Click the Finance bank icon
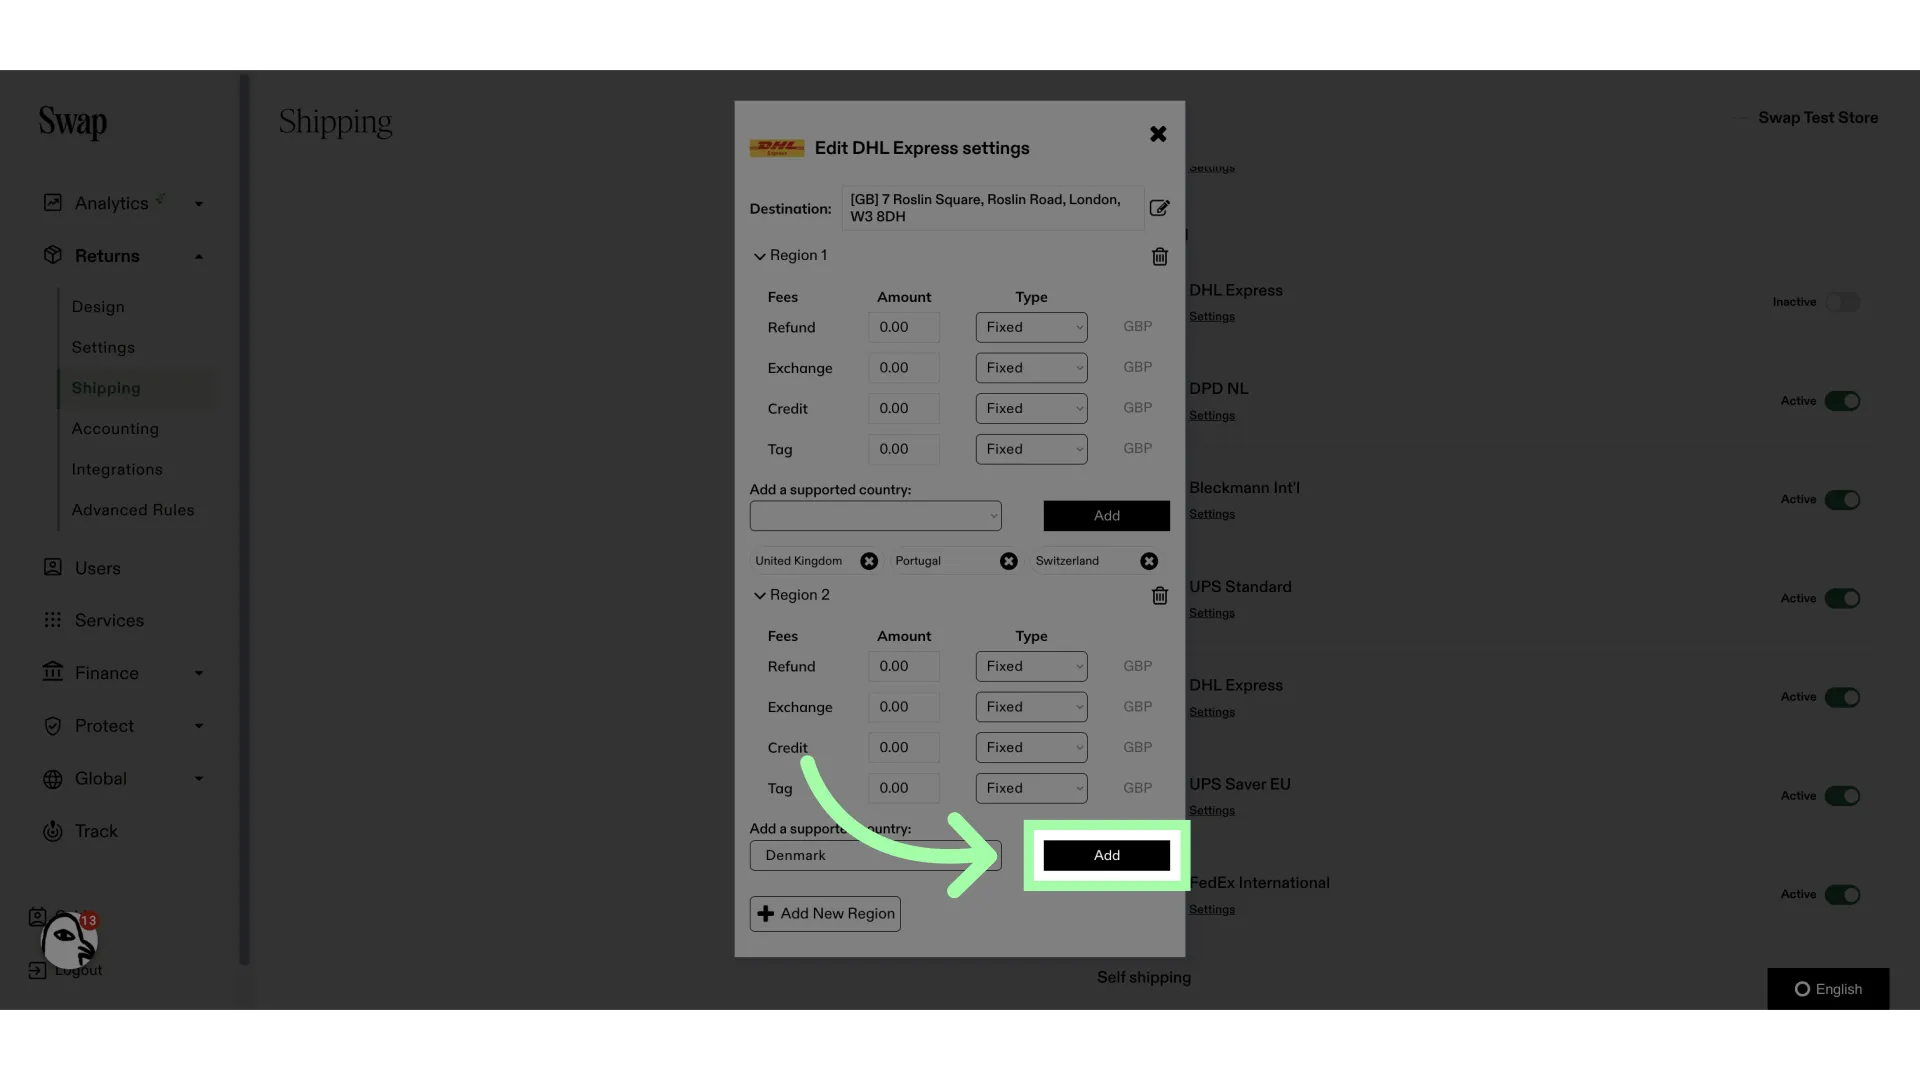The image size is (1920, 1080). (x=53, y=672)
